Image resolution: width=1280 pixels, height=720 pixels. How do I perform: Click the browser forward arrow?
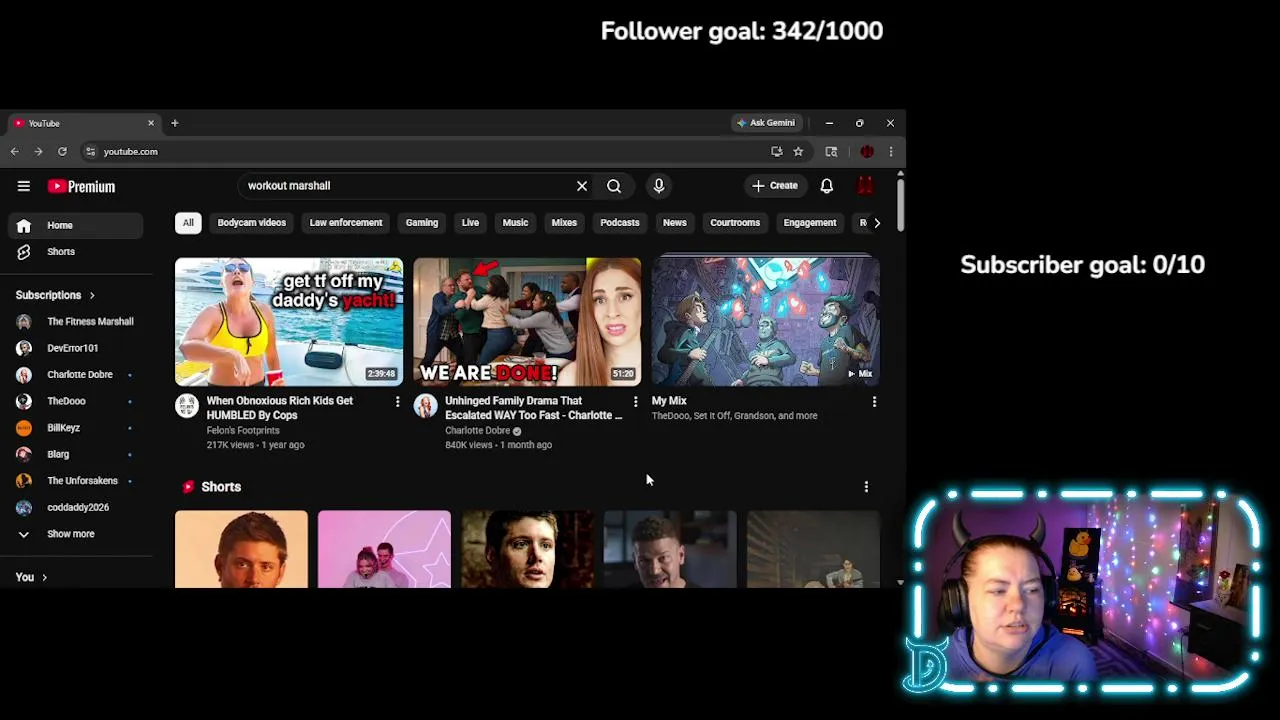[38, 152]
